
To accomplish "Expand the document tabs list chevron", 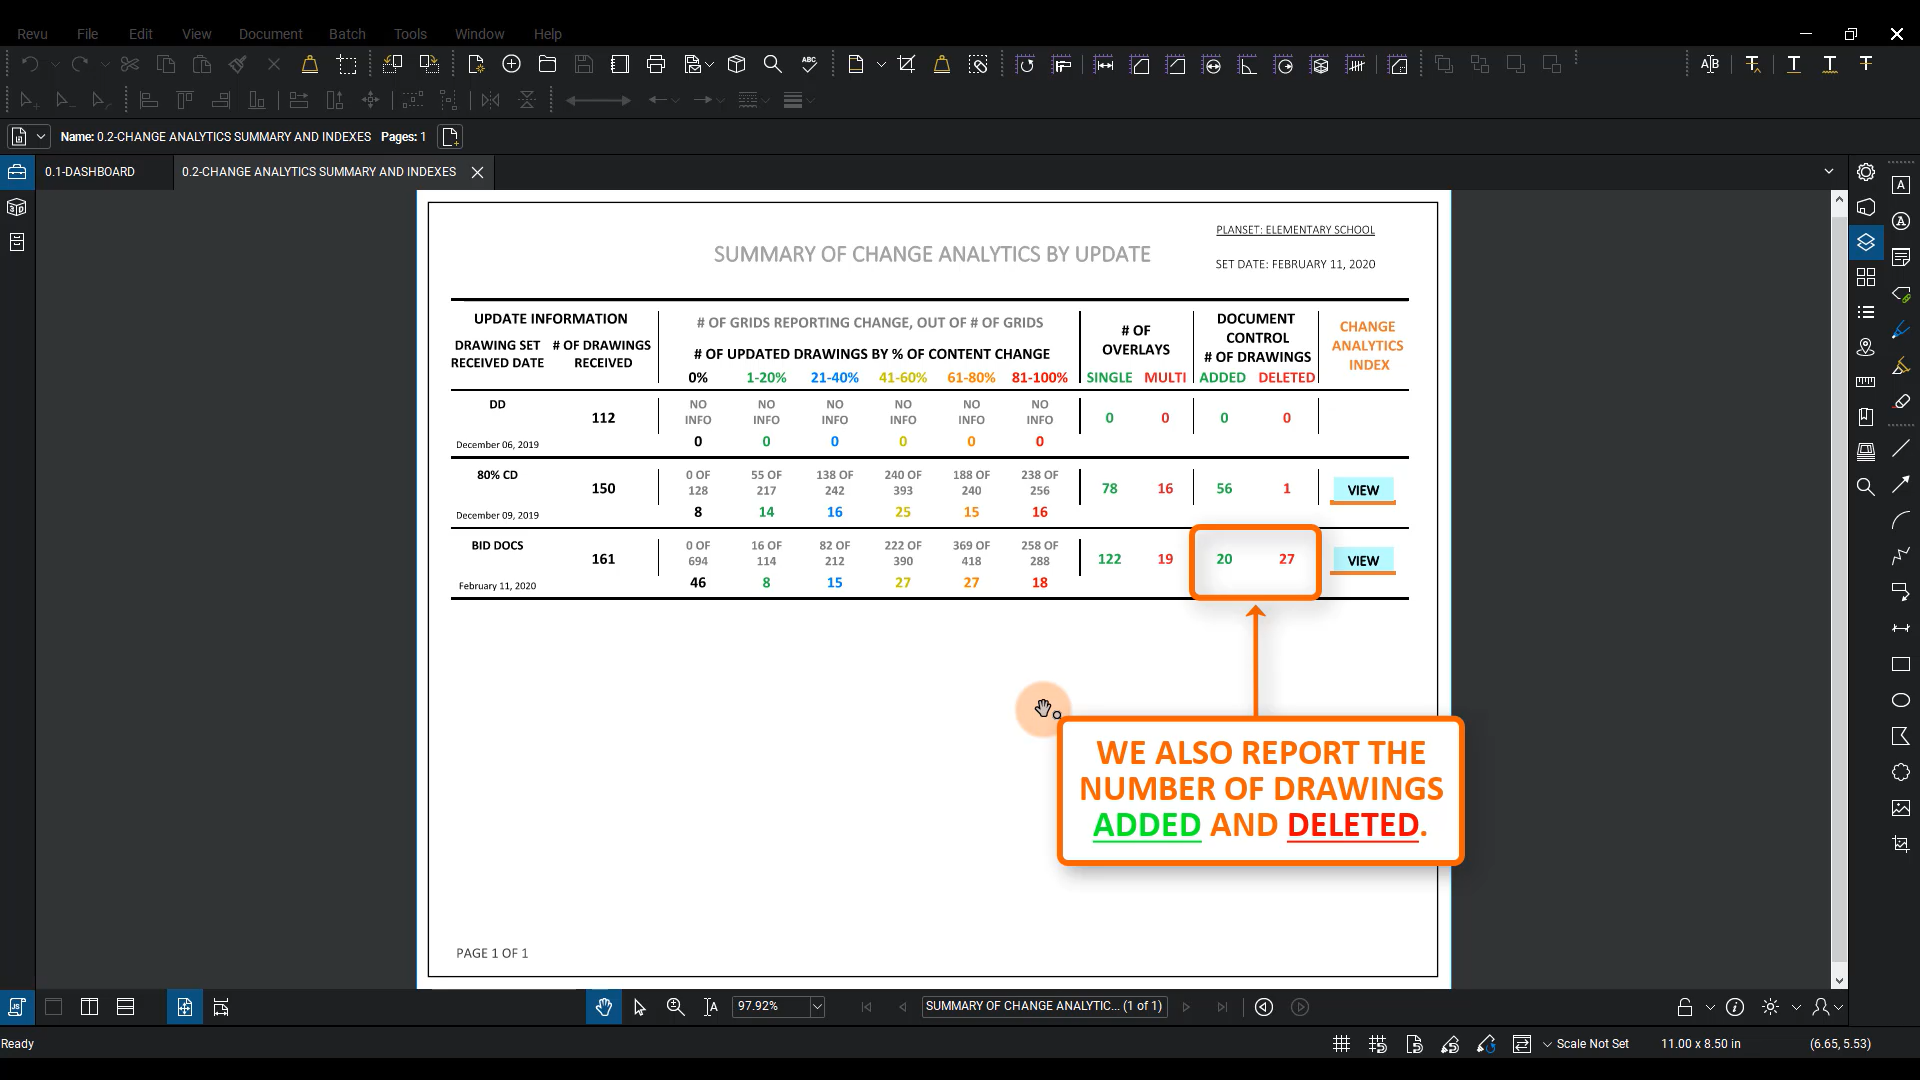I will tap(1829, 172).
